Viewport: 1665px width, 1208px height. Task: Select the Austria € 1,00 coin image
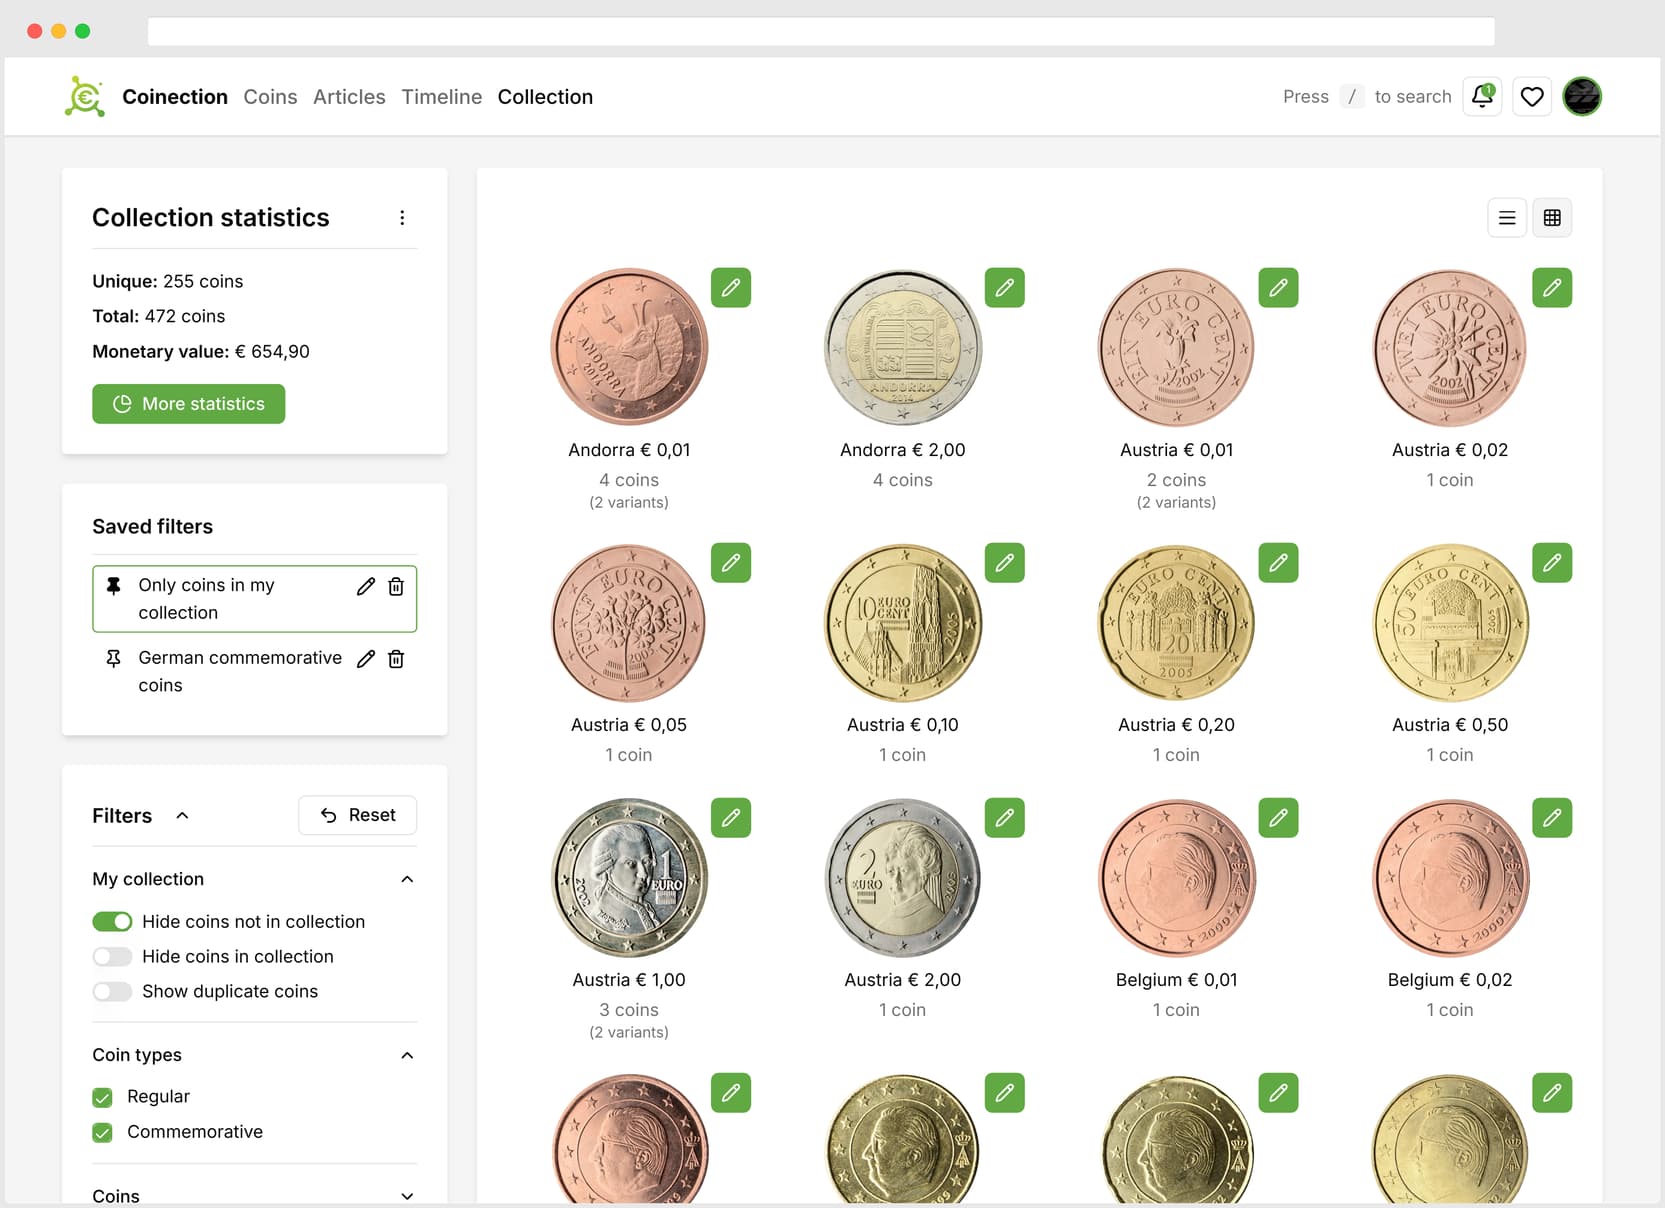629,878
